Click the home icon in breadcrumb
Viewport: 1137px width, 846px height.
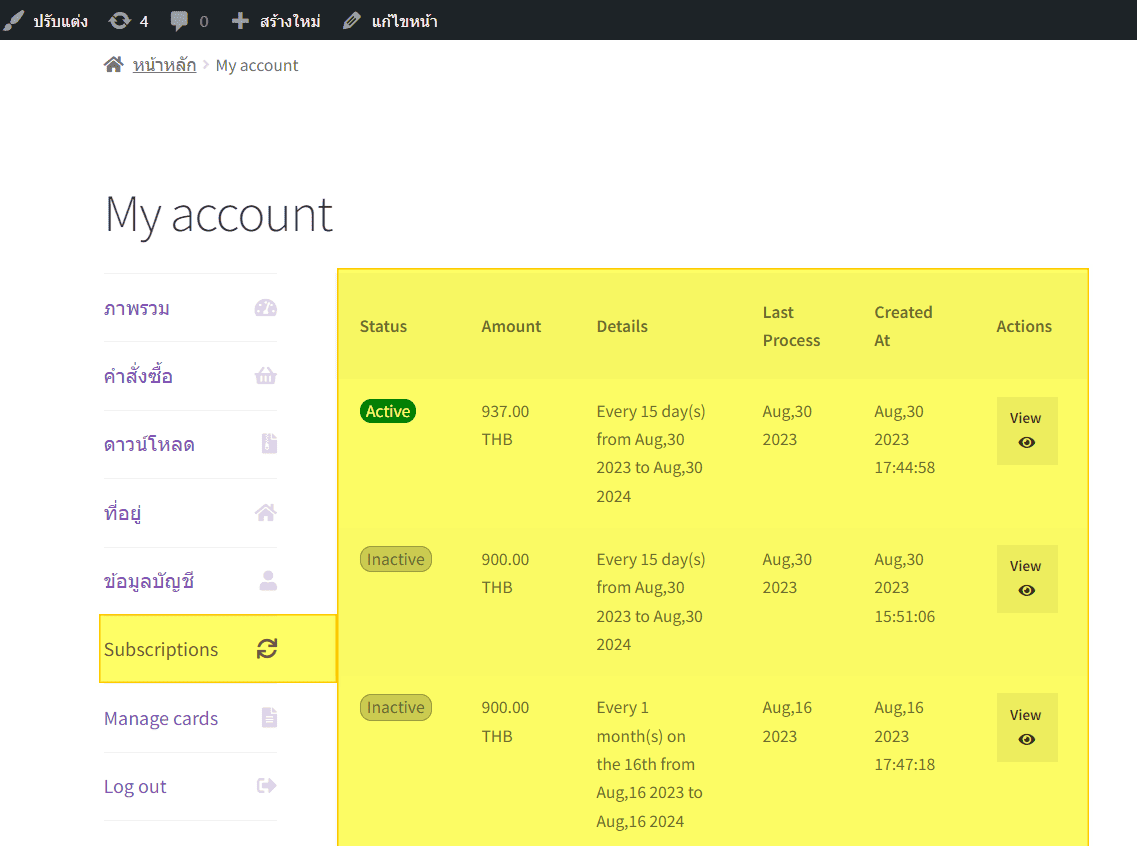click(x=113, y=65)
